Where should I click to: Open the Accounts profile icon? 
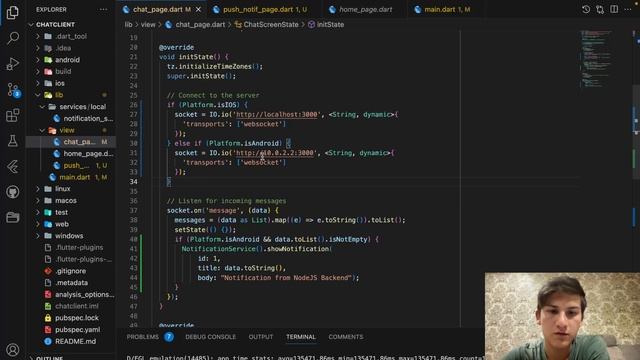point(13,350)
